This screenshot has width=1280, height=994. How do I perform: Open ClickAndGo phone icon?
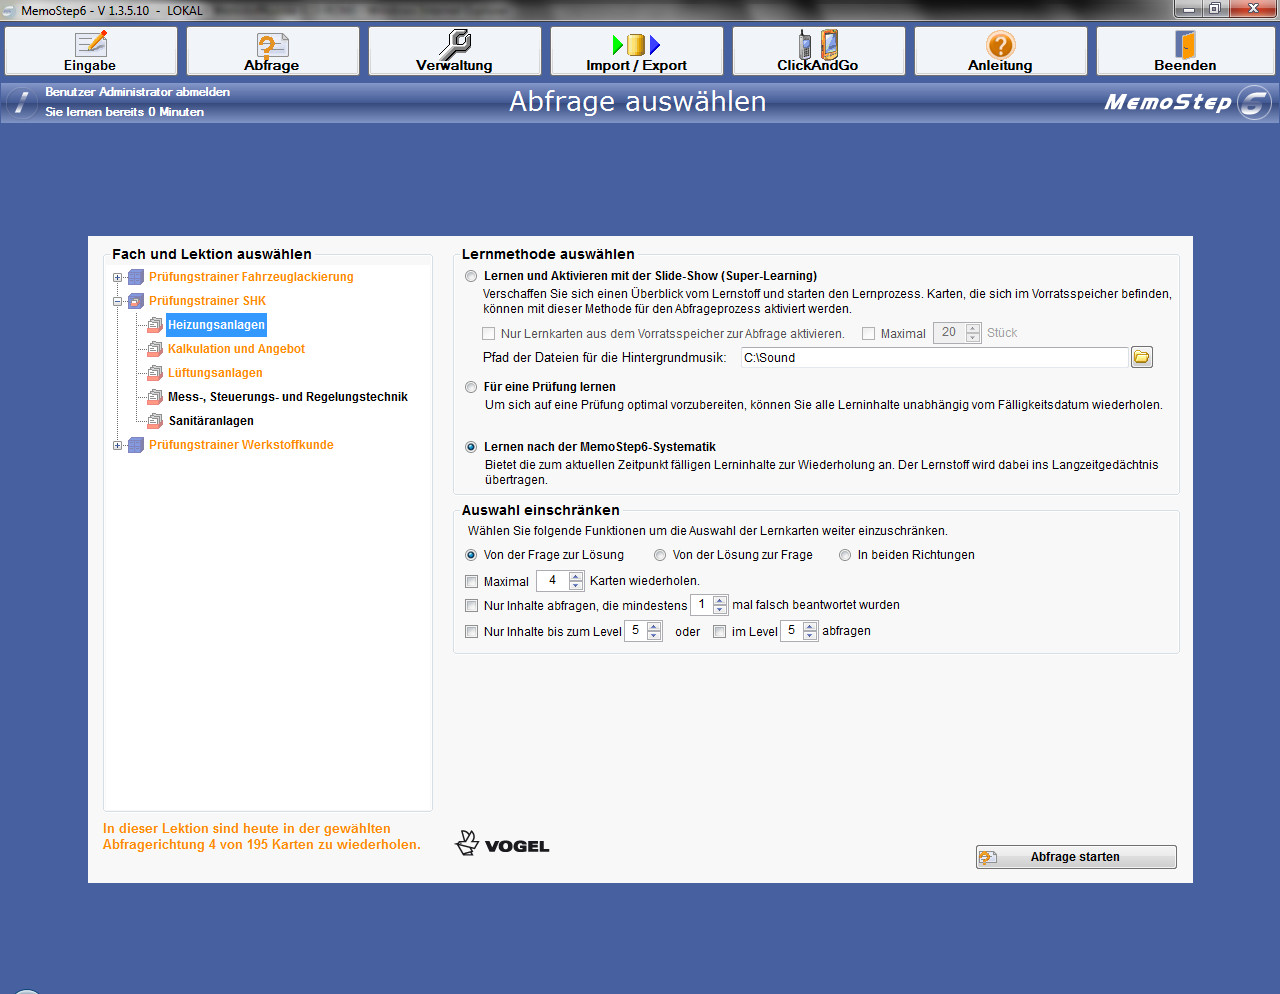(818, 45)
